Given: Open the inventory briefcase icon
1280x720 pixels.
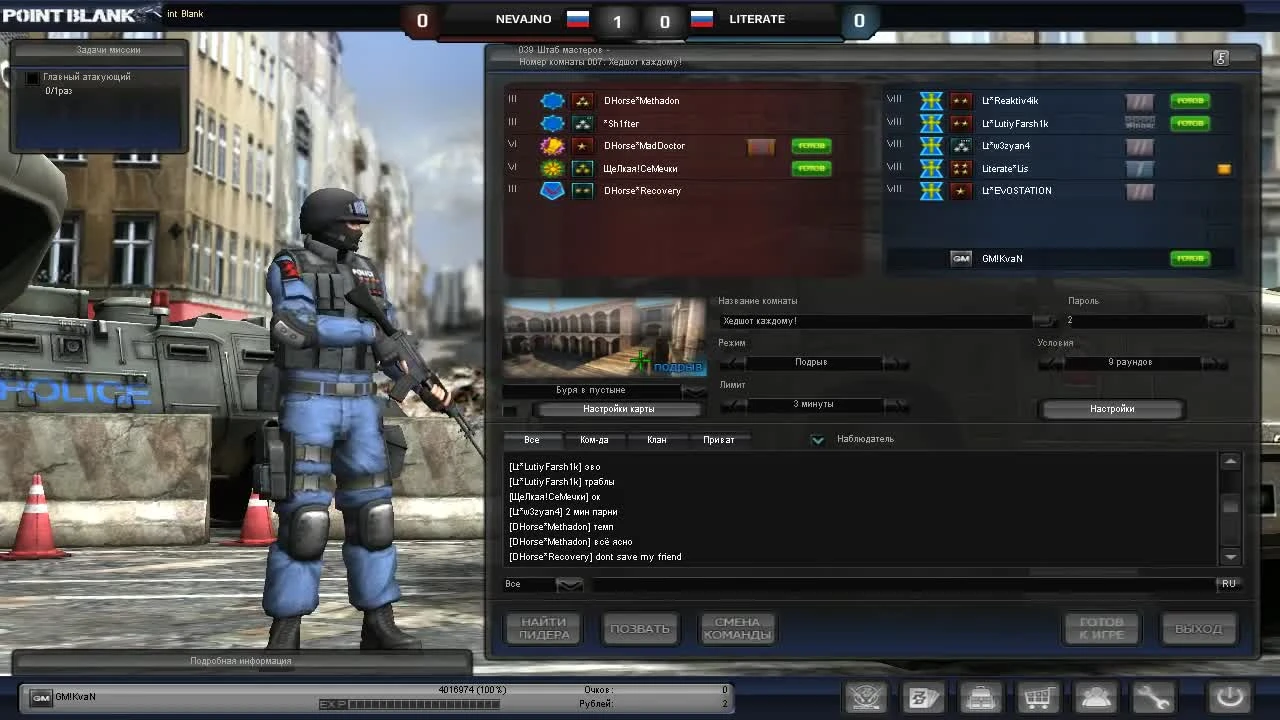Looking at the screenshot, I should click(x=981, y=697).
